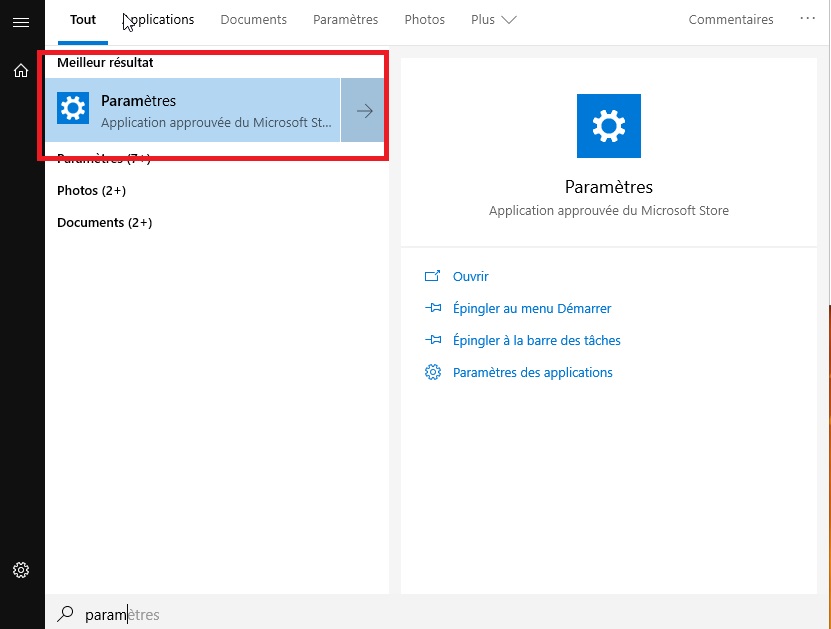Click the magnifier search icon

pyautogui.click(x=65, y=614)
